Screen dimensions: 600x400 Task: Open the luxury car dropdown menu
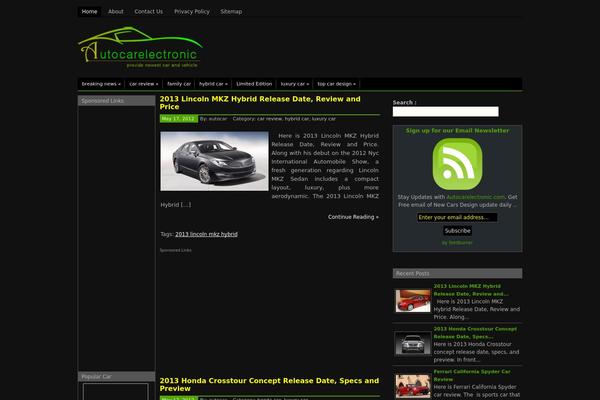pyautogui.click(x=294, y=84)
